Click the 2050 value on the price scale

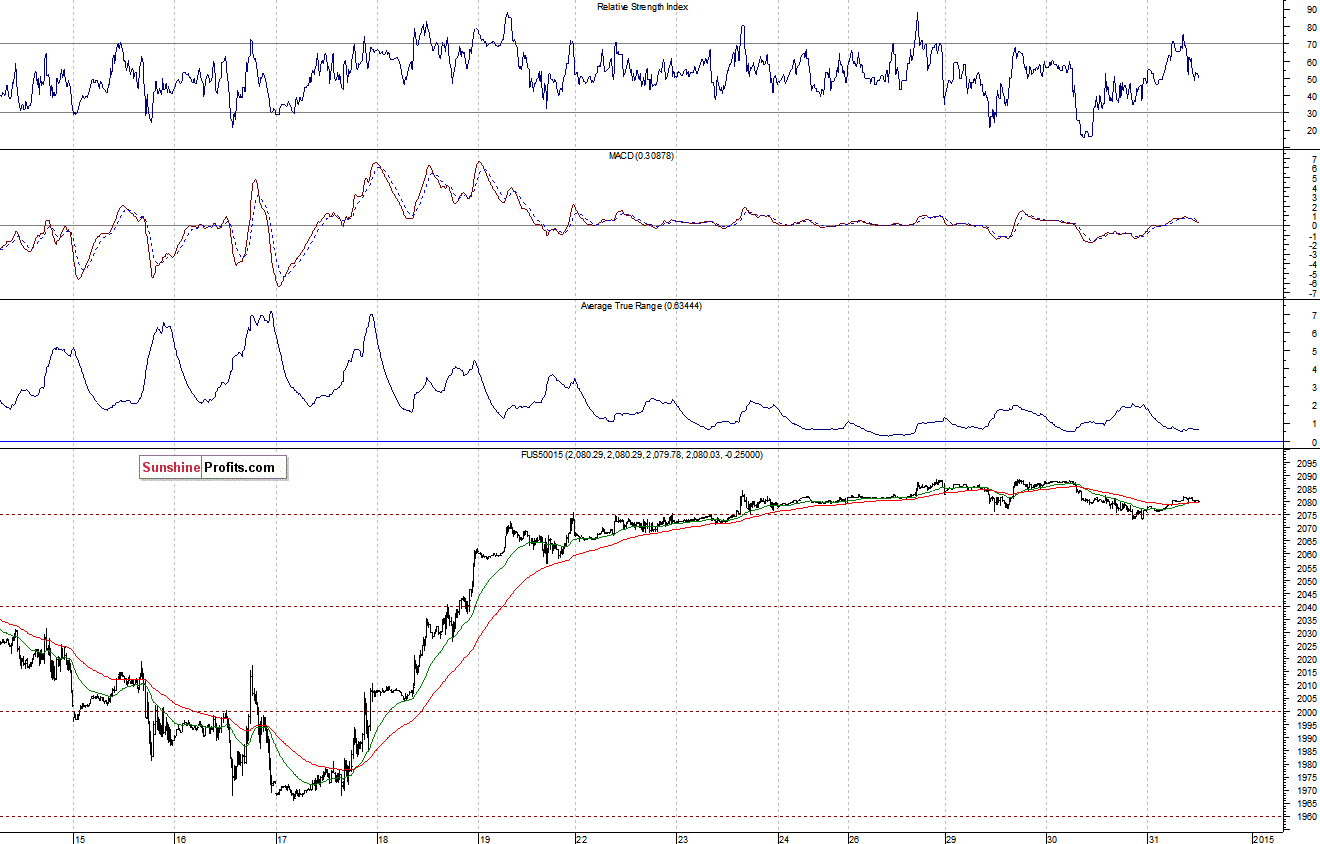1305,581
